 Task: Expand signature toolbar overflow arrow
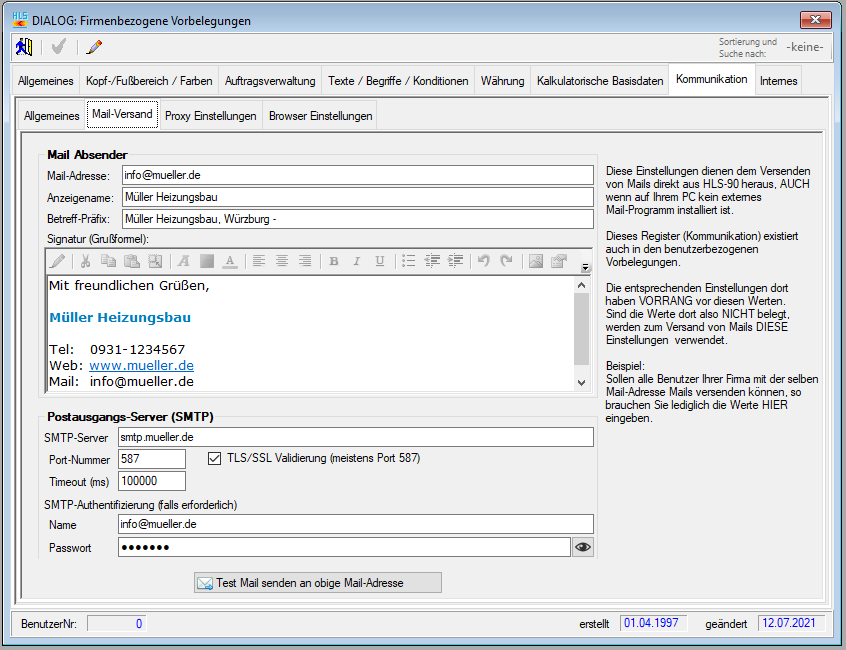pos(585,268)
